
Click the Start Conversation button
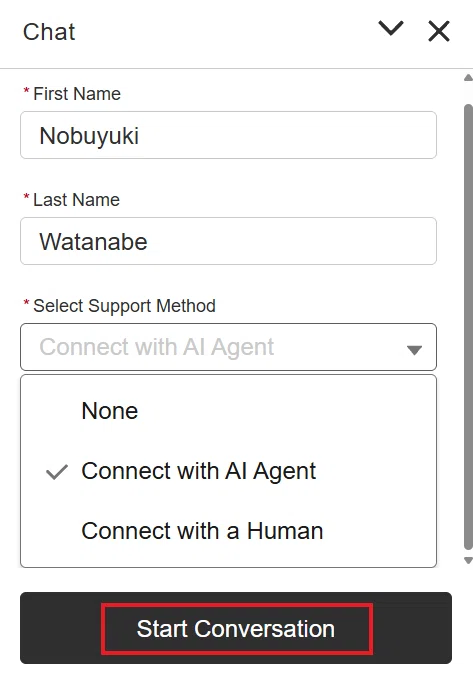[x=236, y=628]
